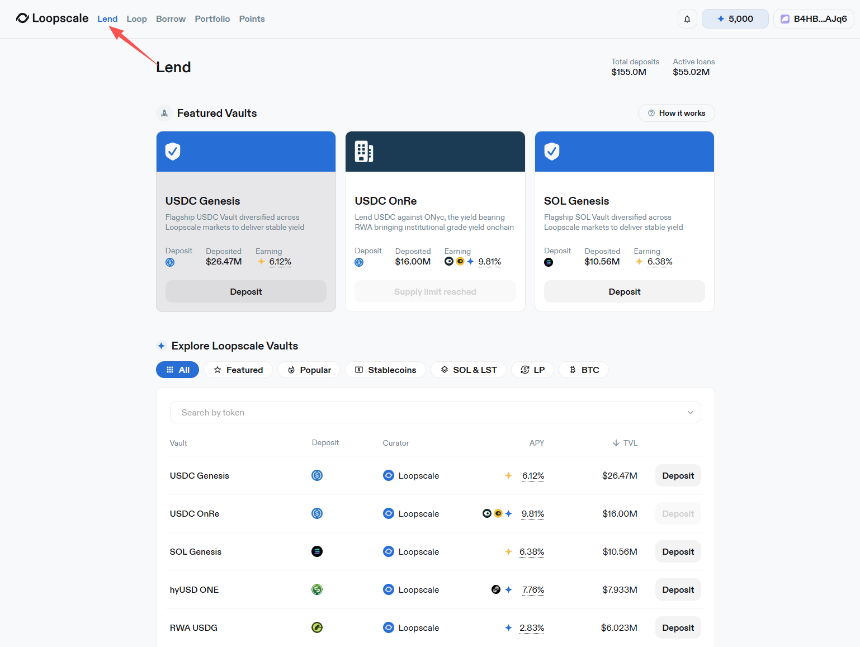This screenshot has width=860, height=647.
Task: Open the notifications bell
Action: point(687,19)
